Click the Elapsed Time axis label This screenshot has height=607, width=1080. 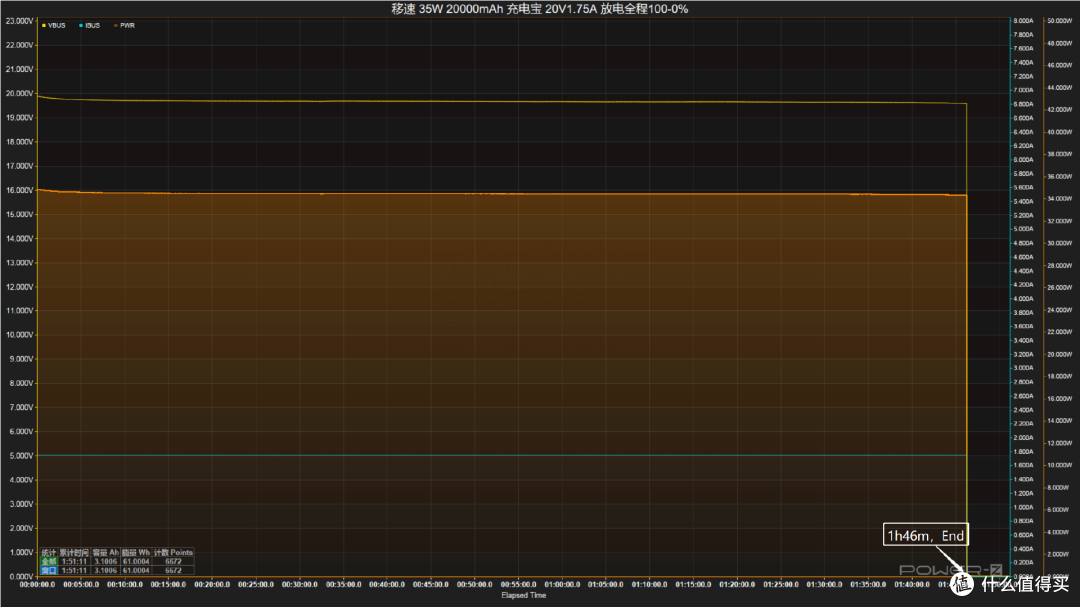point(523,595)
